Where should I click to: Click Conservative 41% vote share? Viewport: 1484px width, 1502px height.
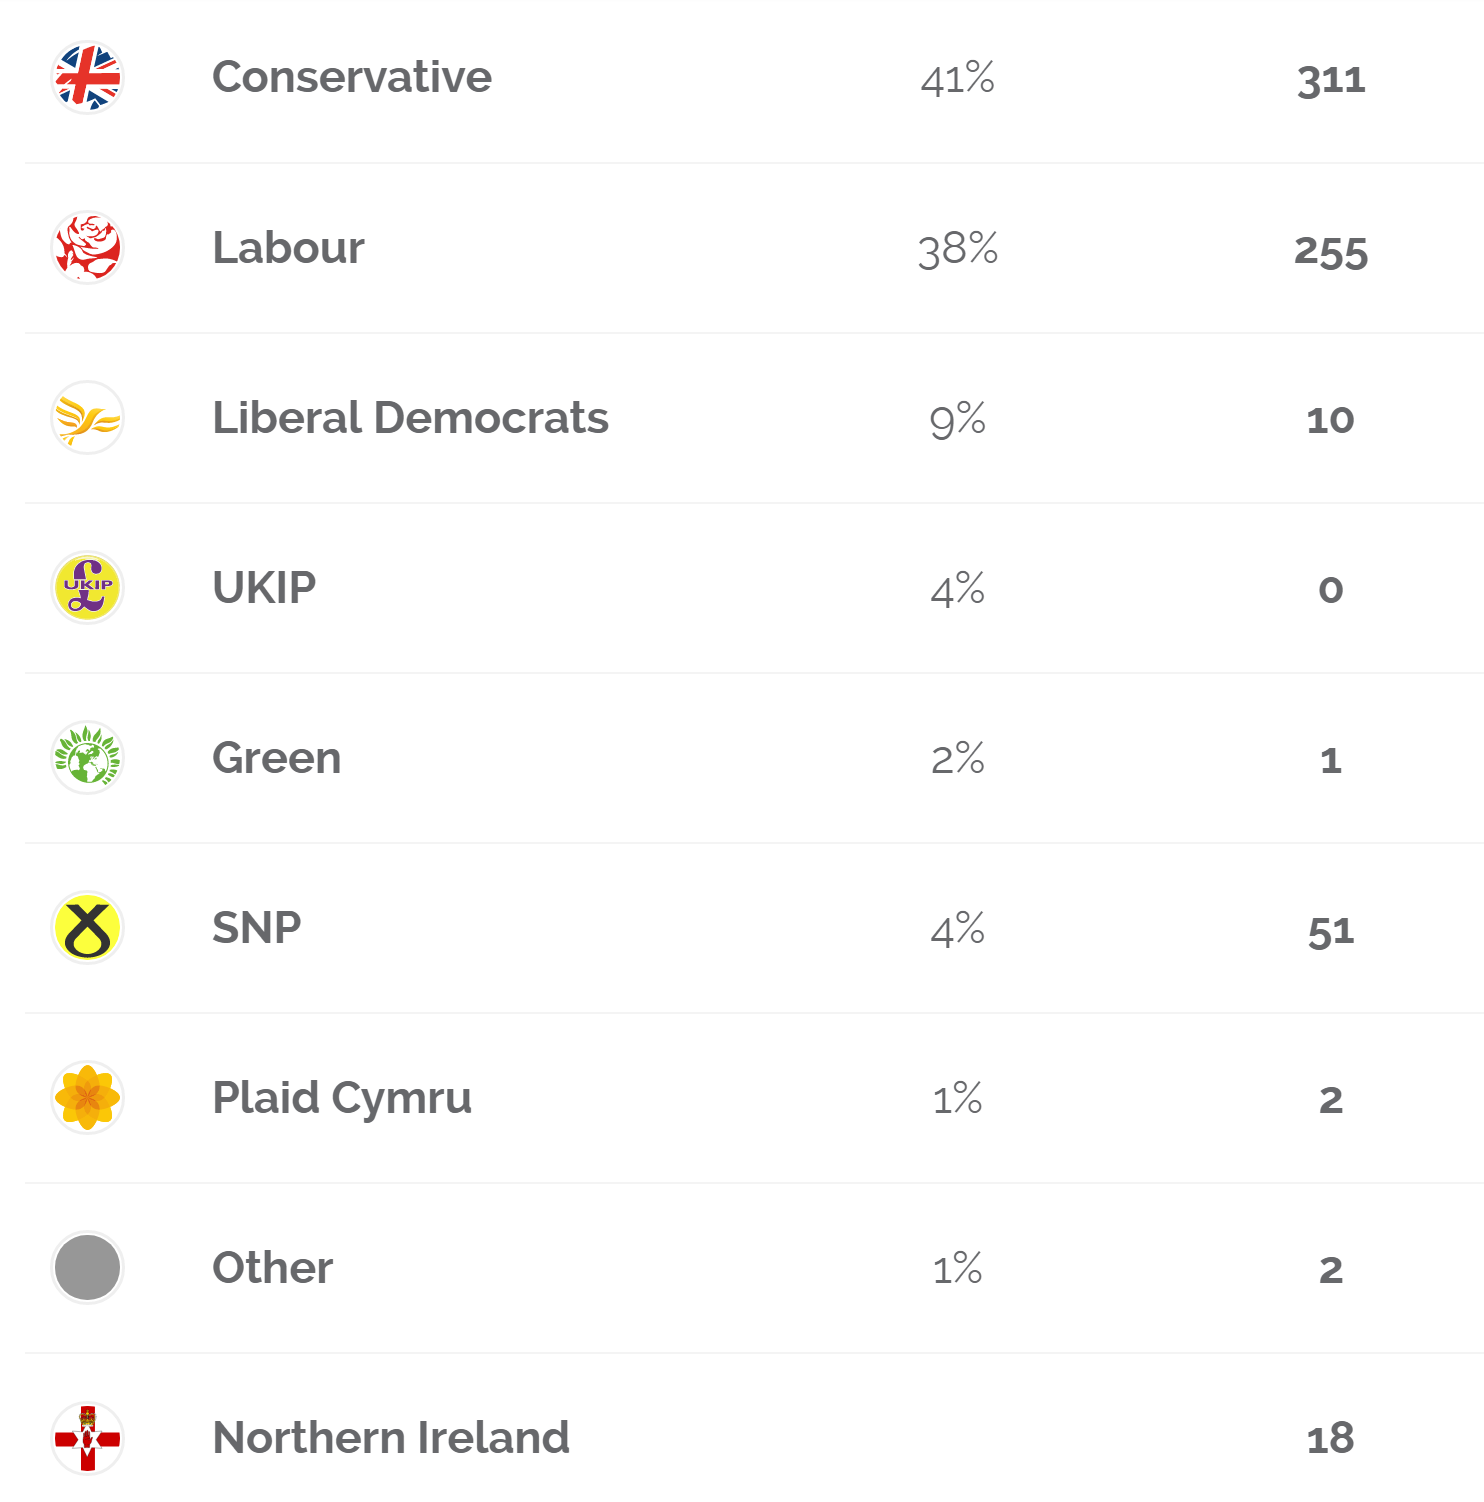958,78
